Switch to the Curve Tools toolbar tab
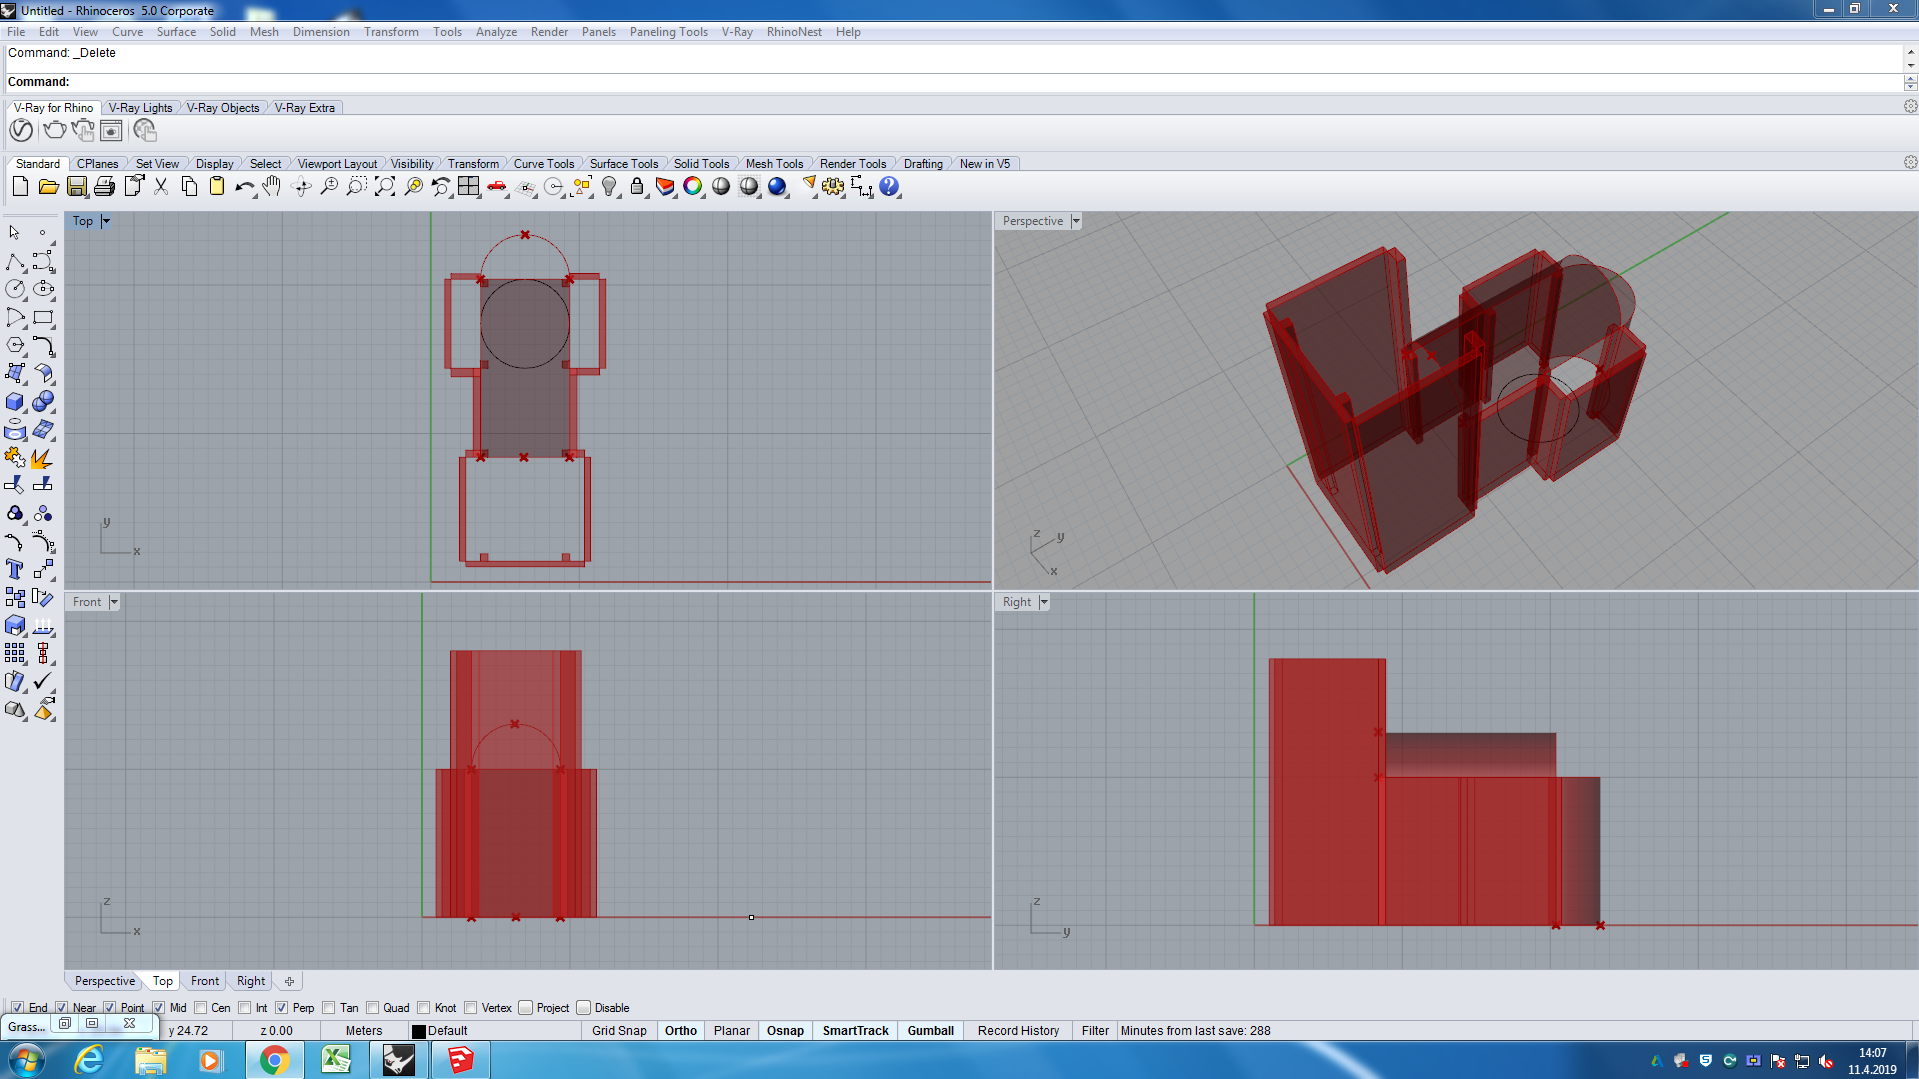The image size is (1919, 1079). point(544,164)
